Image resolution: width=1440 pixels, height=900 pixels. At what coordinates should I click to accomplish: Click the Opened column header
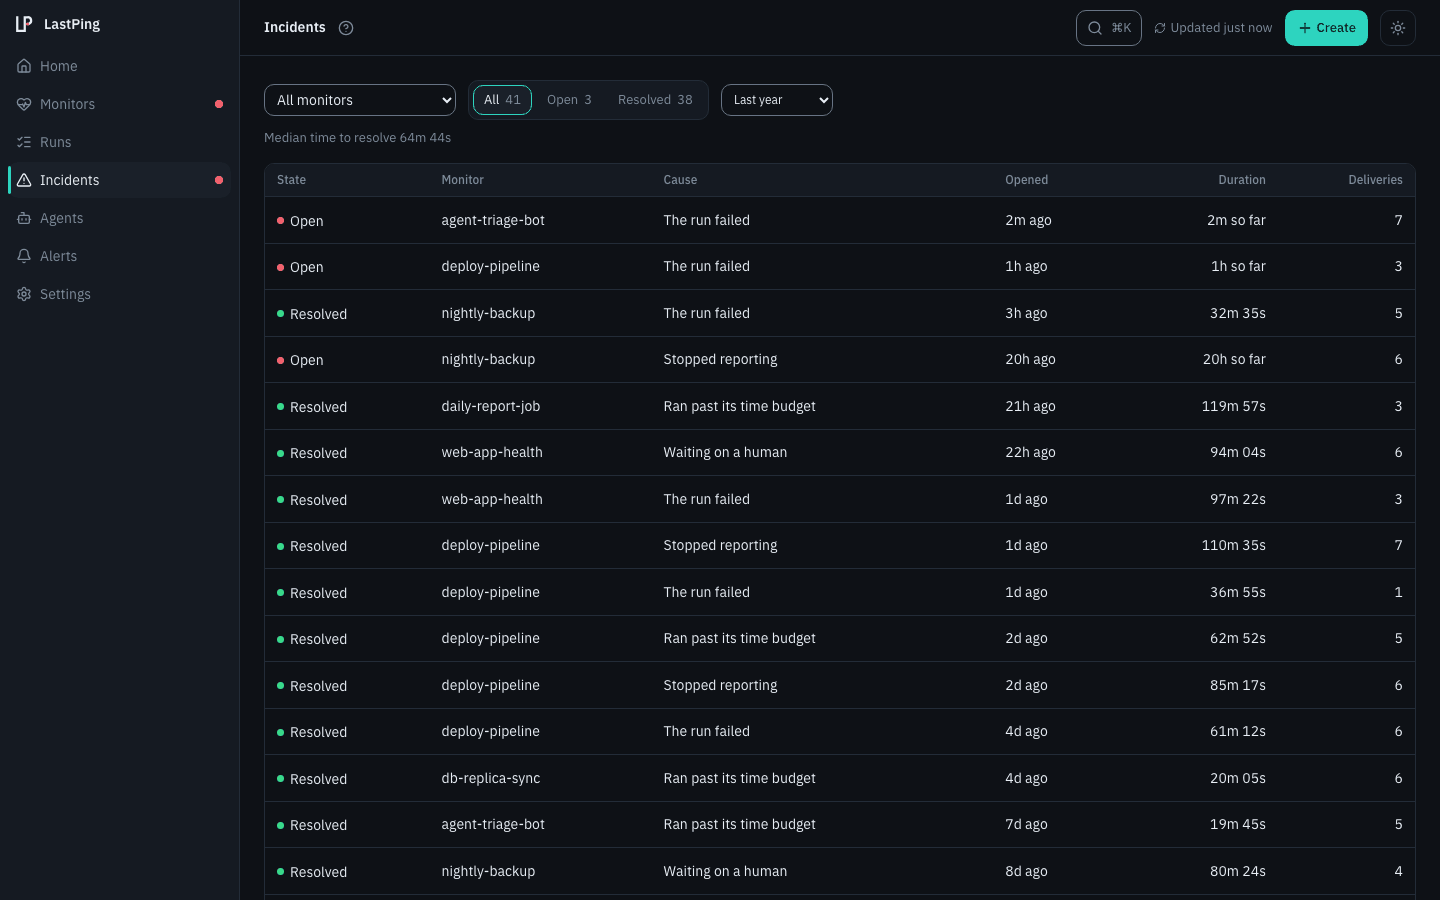(x=1027, y=180)
